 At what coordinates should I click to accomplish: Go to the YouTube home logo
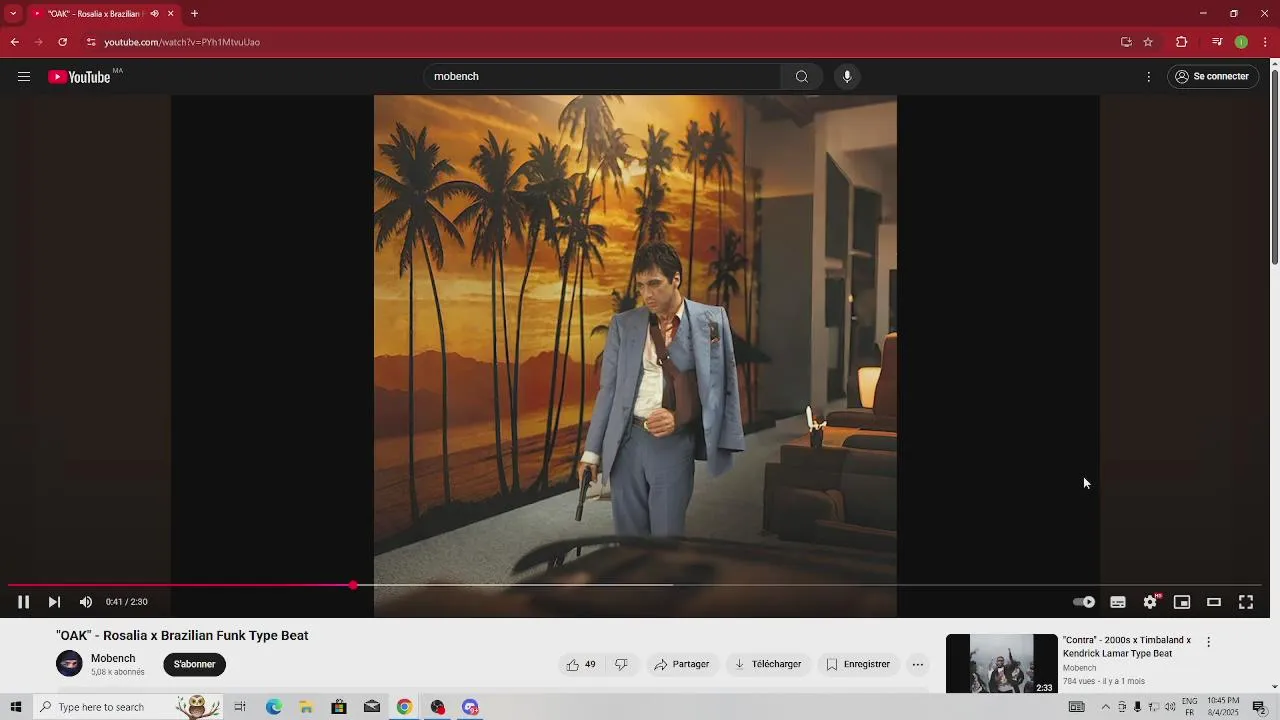79,77
